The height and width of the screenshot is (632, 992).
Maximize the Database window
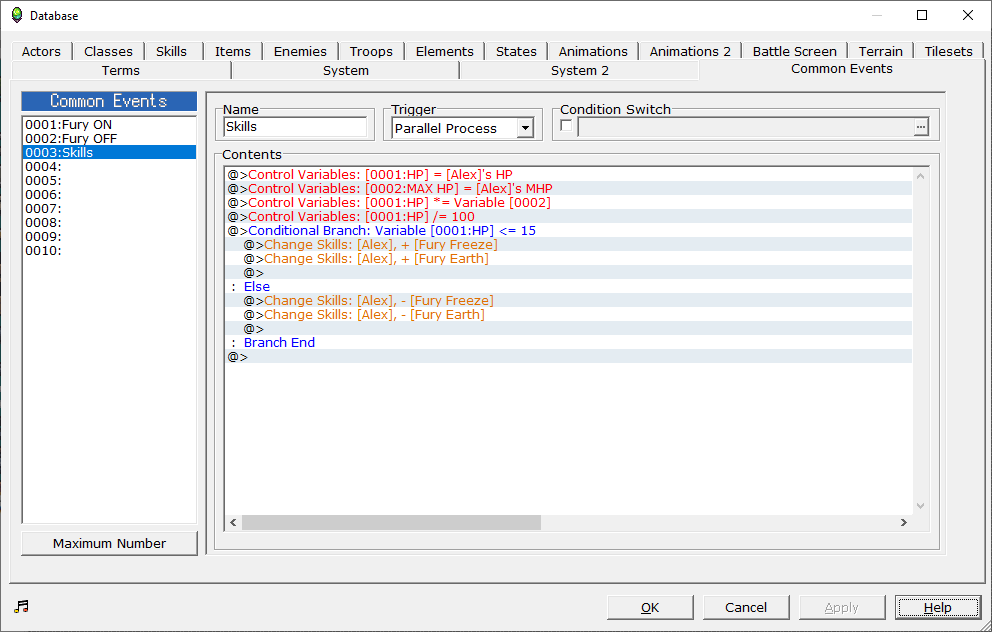tap(922, 15)
